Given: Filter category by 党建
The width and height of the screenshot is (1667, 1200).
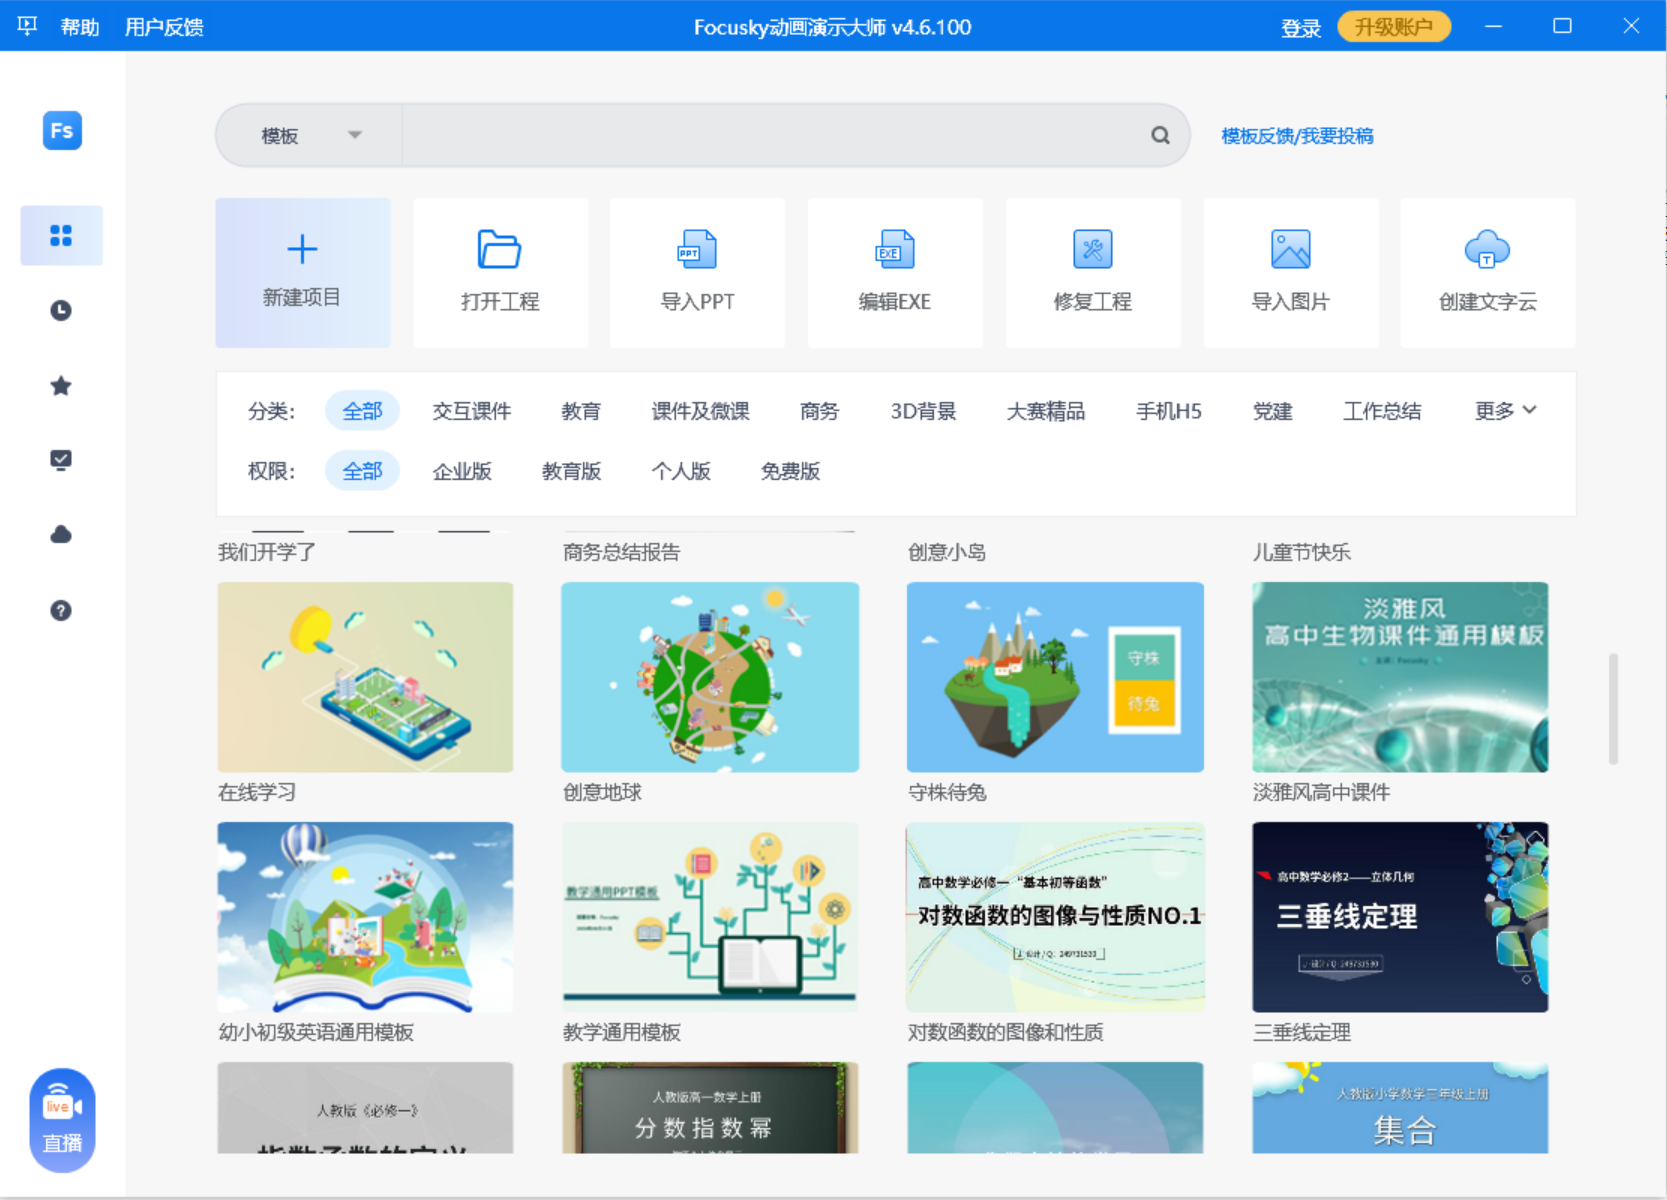Looking at the screenshot, I should pyautogui.click(x=1272, y=411).
